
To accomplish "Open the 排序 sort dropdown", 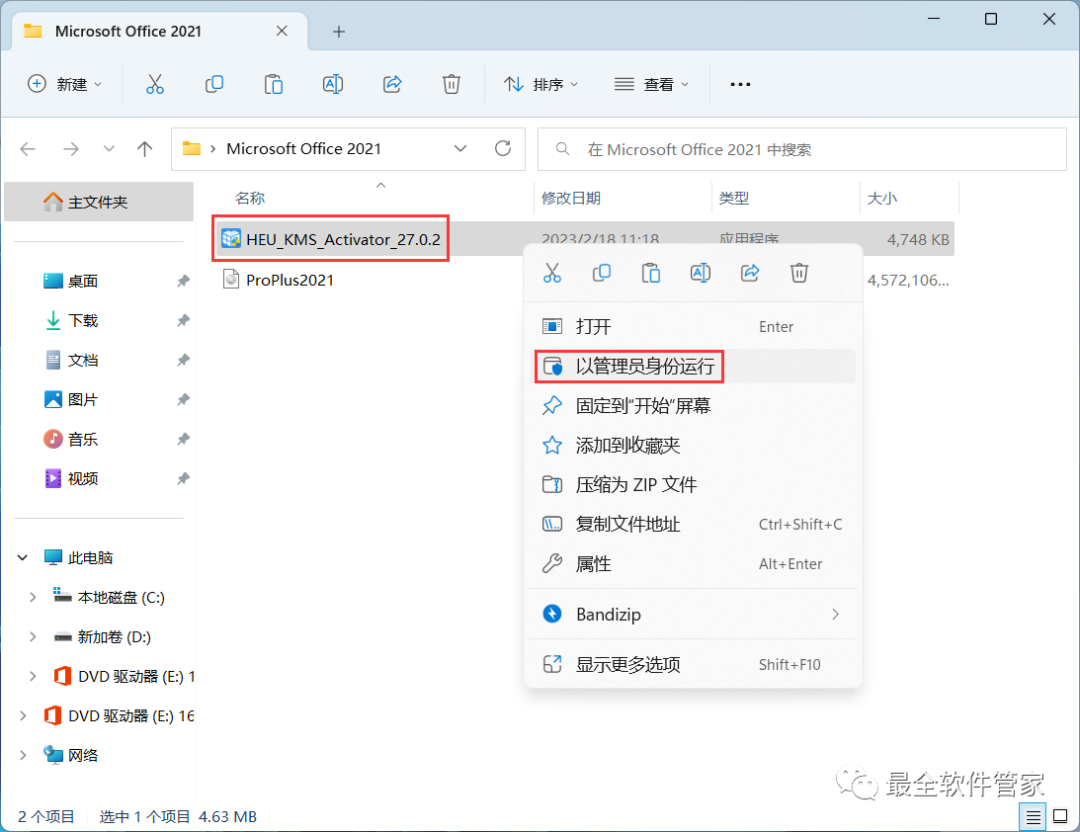I will [x=541, y=84].
